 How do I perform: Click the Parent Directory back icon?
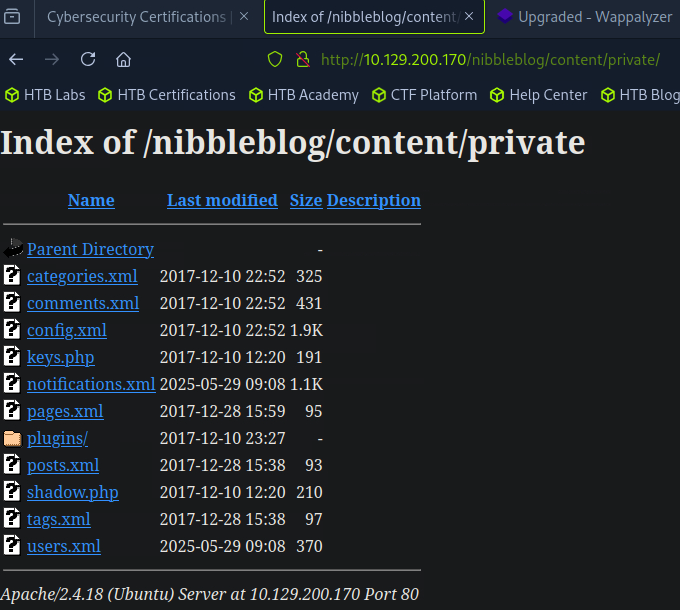[x=13, y=249]
